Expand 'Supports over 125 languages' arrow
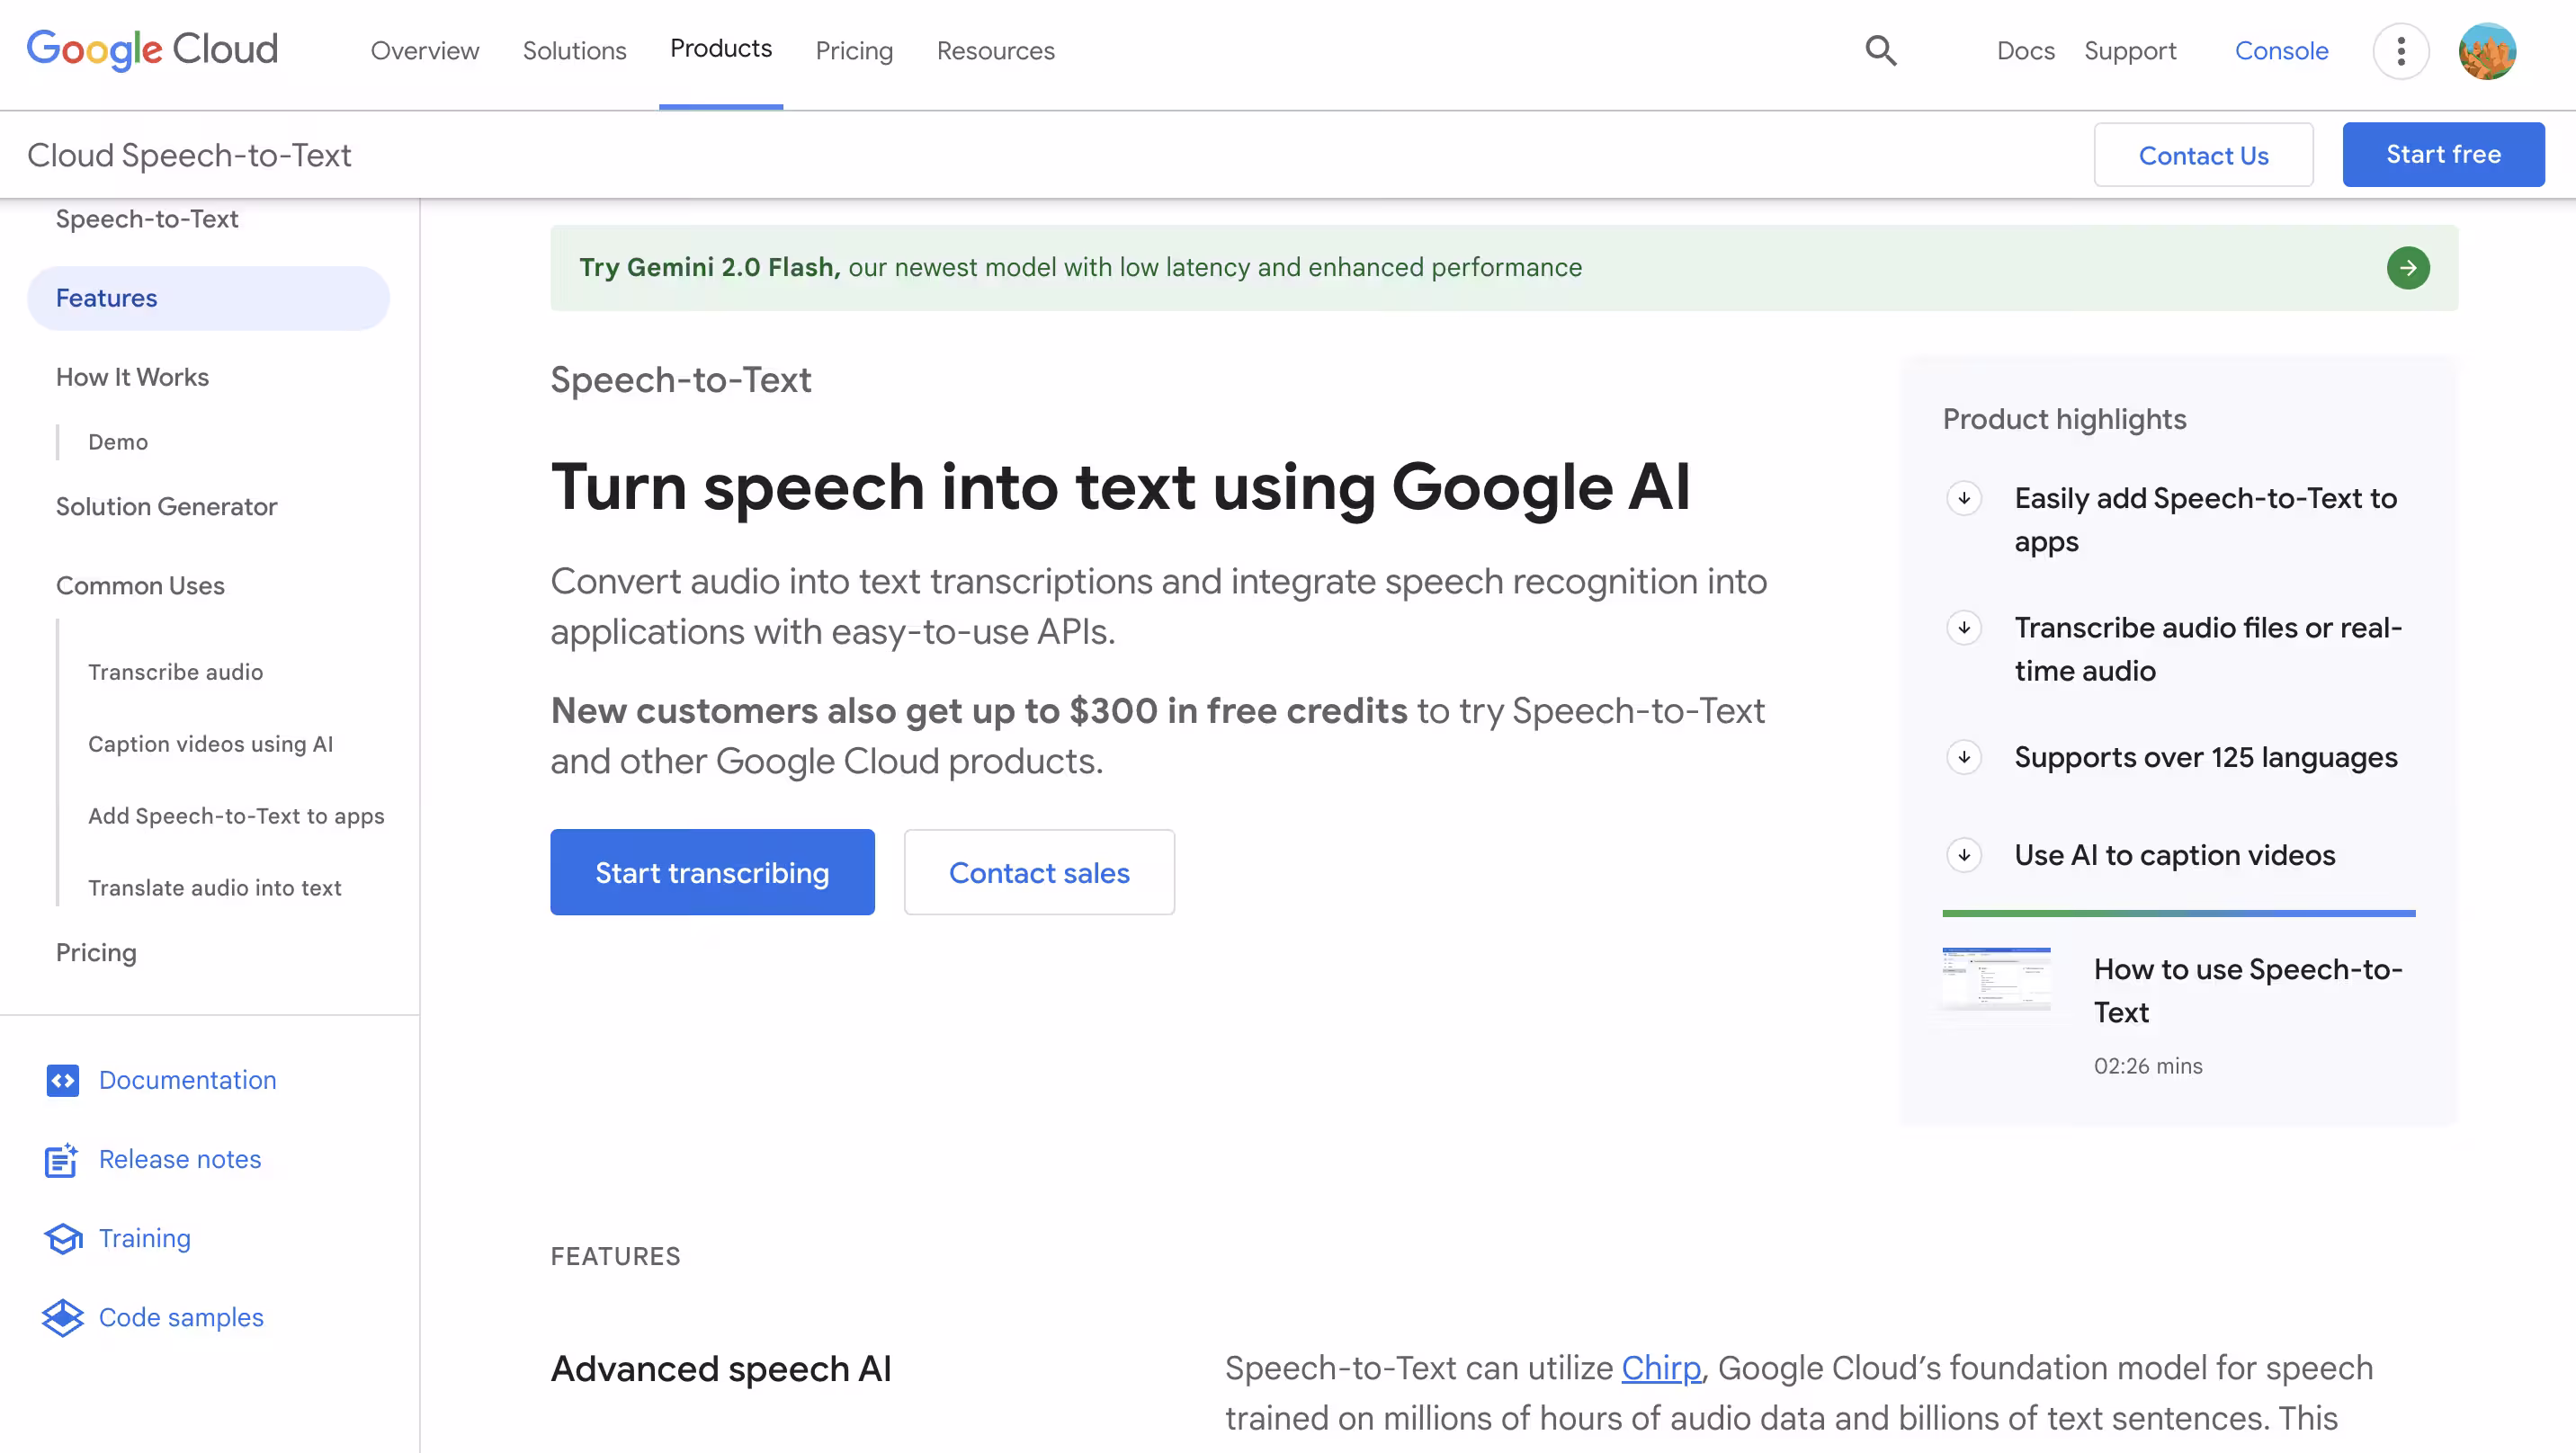Viewport: 2576px width, 1453px height. pos(1964,757)
